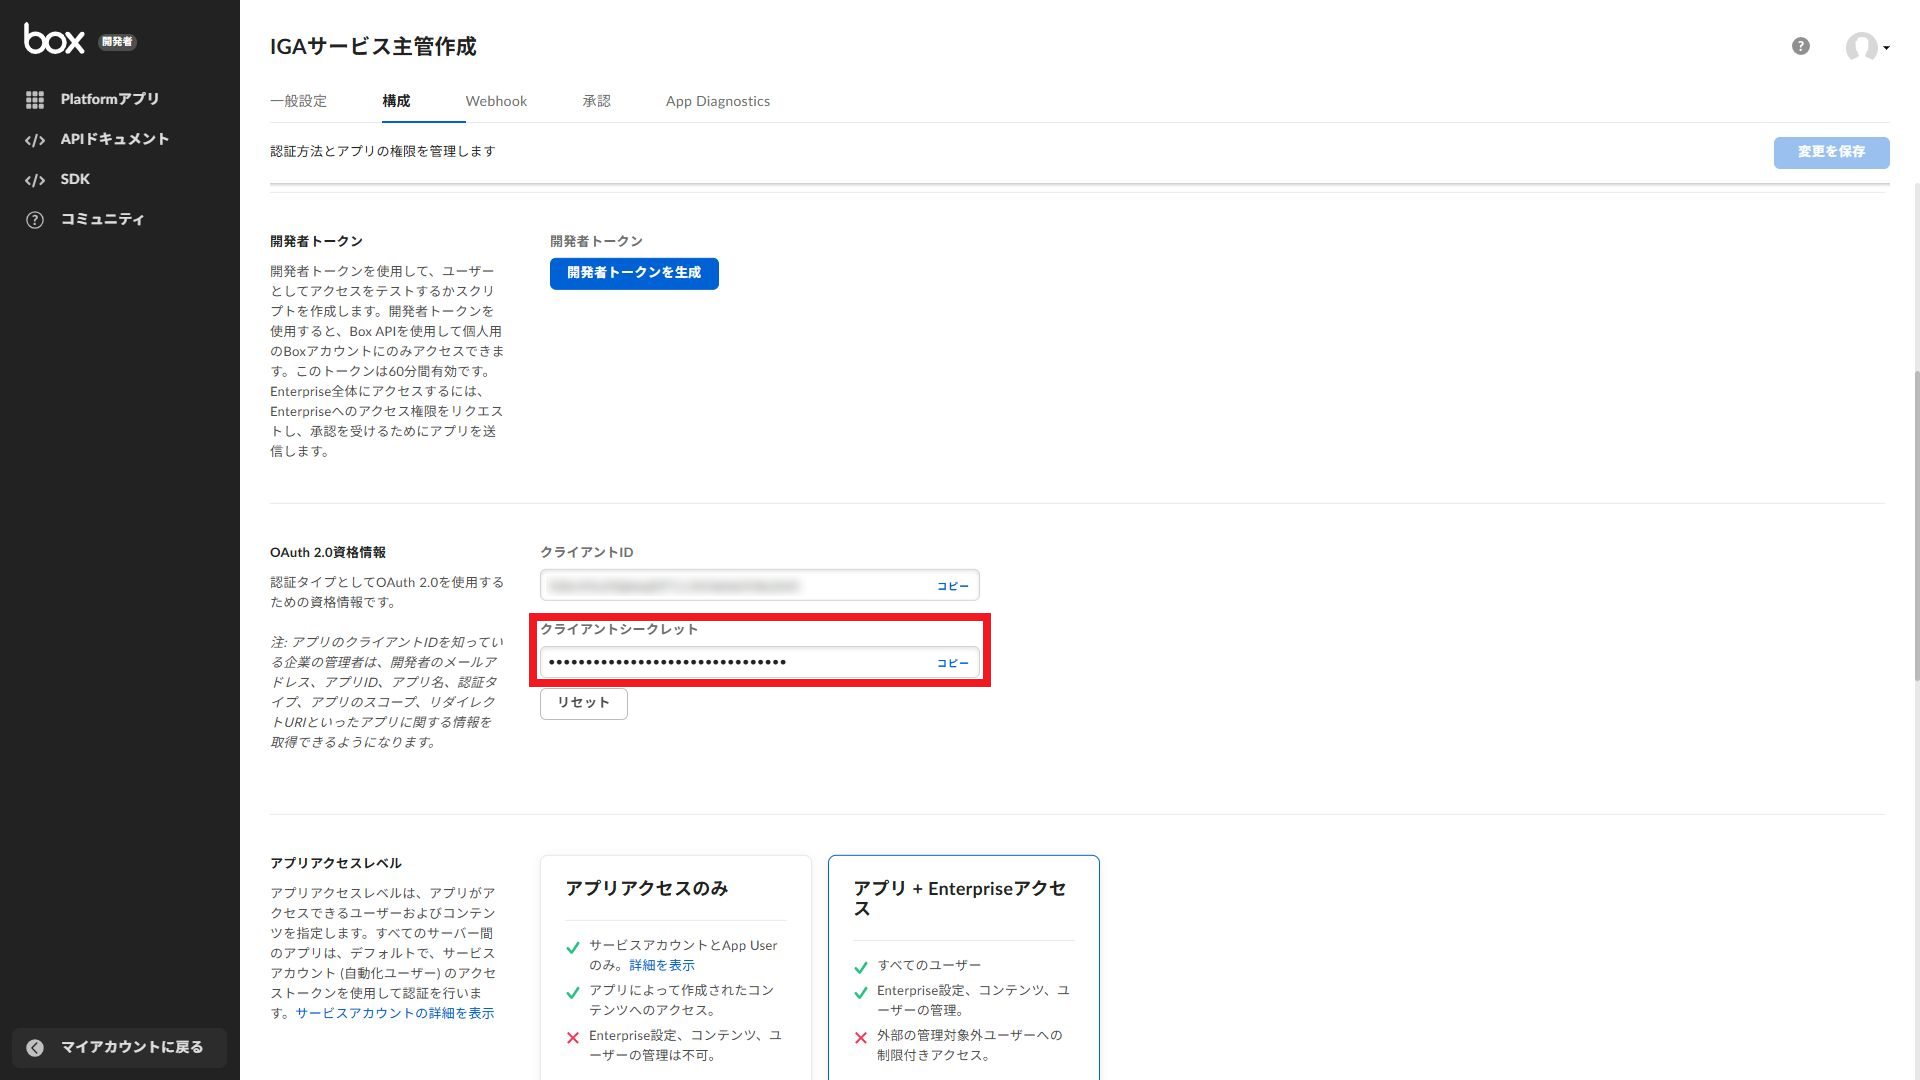Click the Box logo in sidebar
1920x1080 pixels.
coord(54,39)
